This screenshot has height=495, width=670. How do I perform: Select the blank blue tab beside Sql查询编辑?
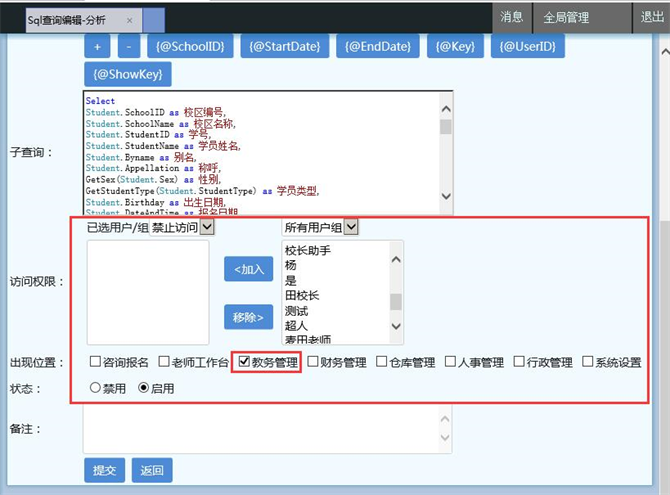click(153, 20)
